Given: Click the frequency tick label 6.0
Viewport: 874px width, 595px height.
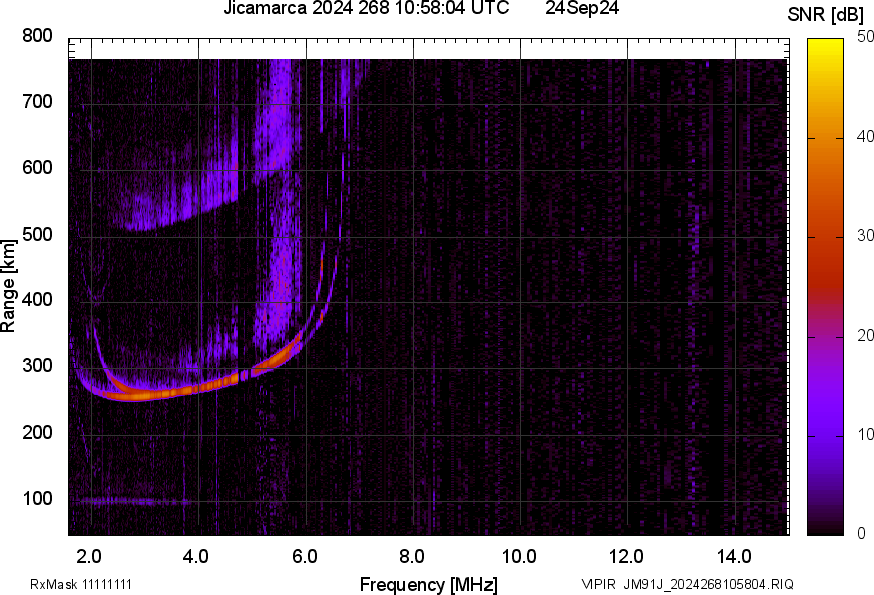Looking at the screenshot, I should pyautogui.click(x=304, y=557).
